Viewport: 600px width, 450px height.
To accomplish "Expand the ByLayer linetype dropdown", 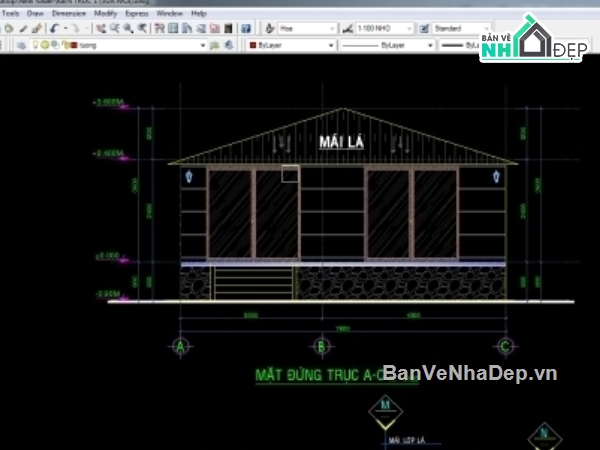I will [x=430, y=45].
